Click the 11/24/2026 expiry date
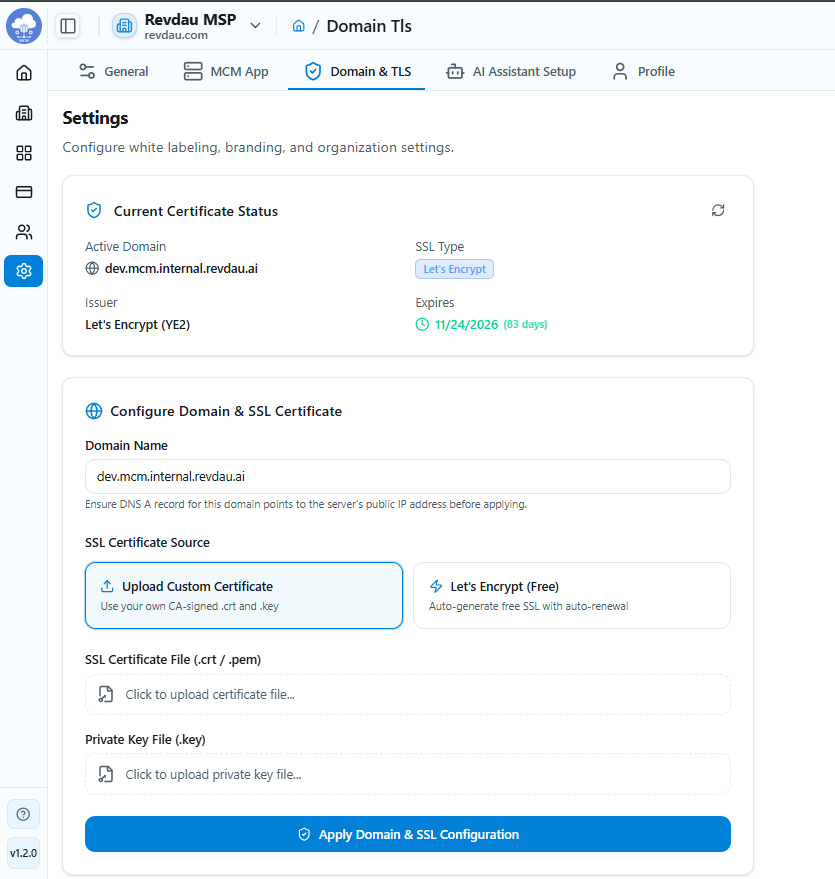Viewport: 835px width, 879px height. point(466,325)
